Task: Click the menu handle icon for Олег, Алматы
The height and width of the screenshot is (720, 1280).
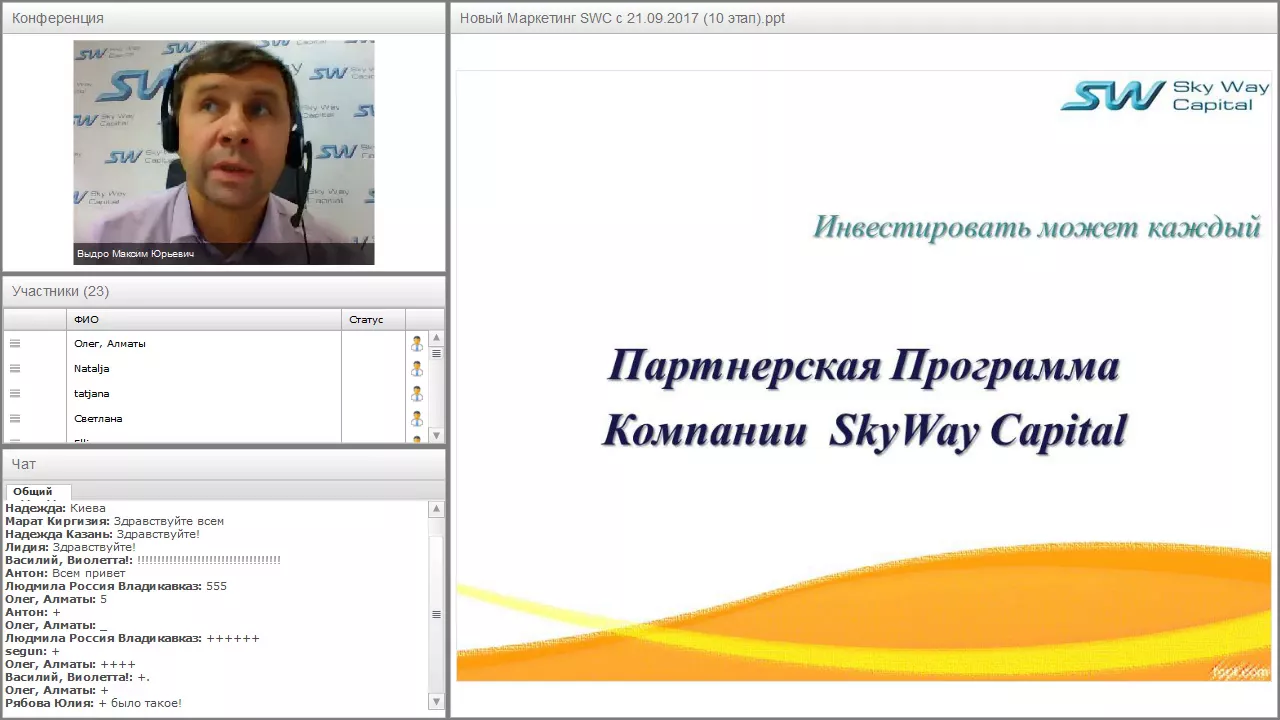Action: point(15,344)
